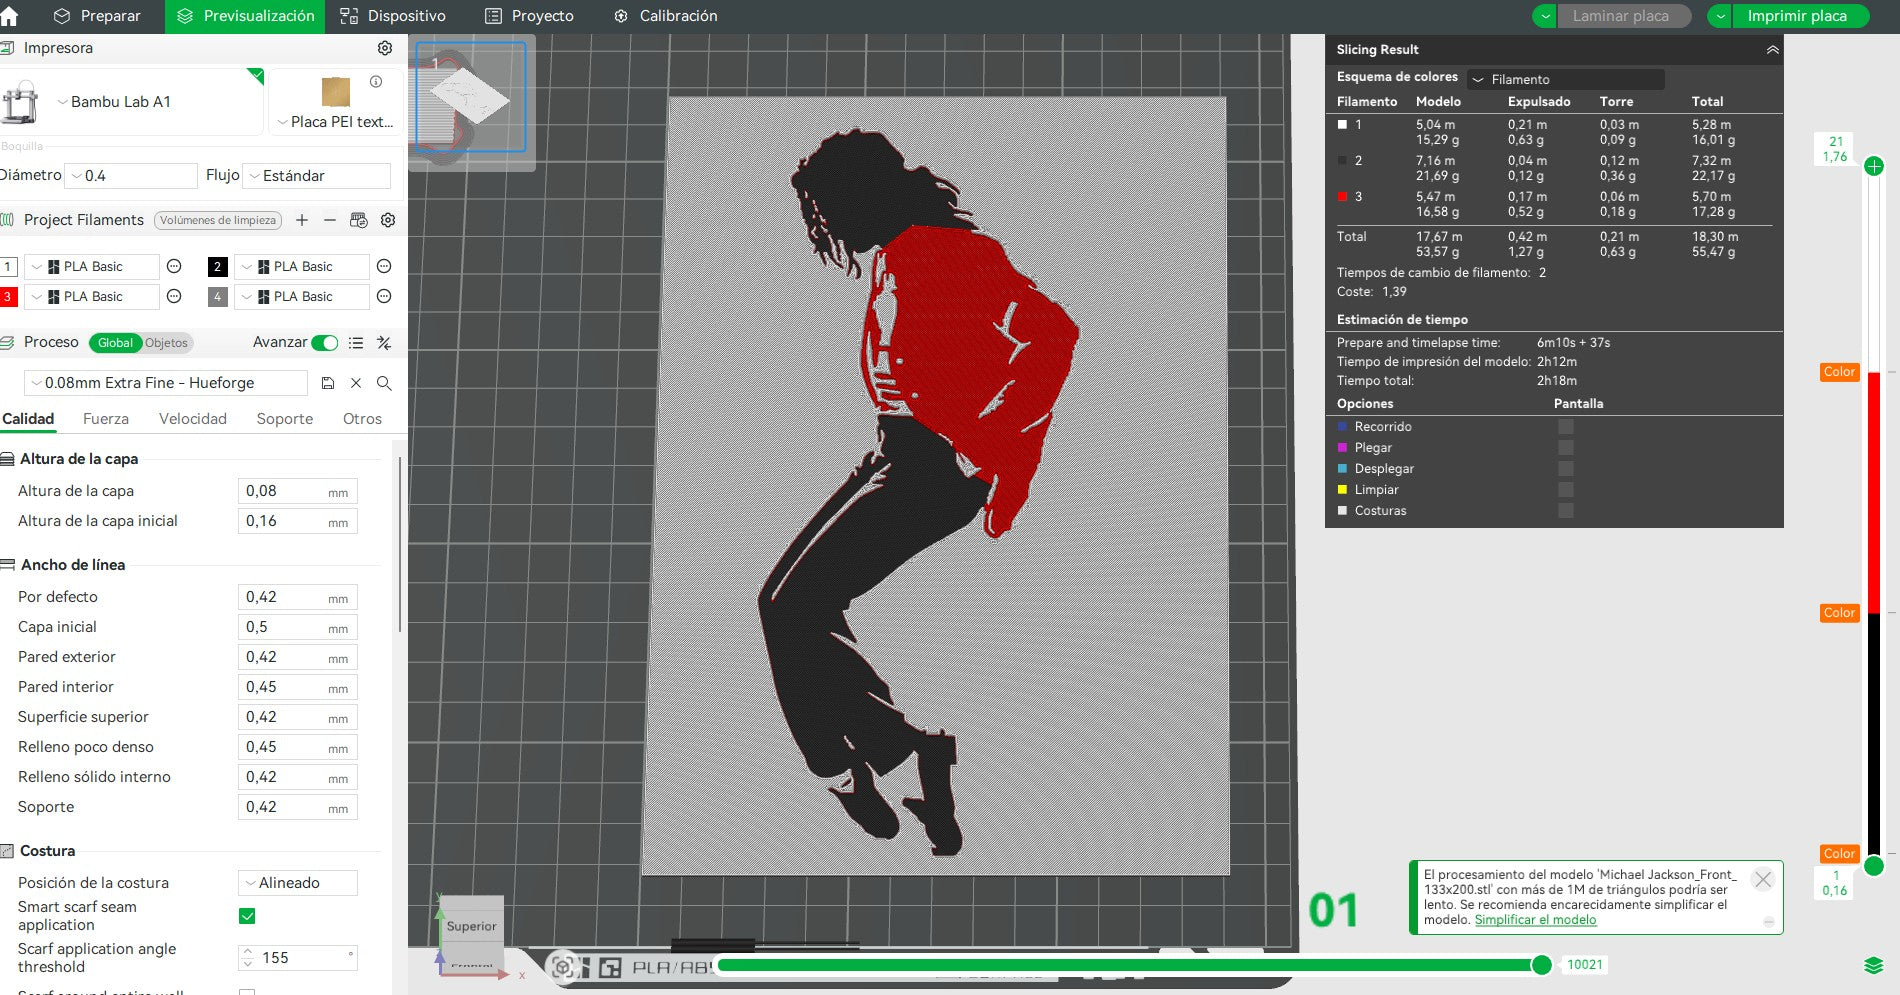The image size is (1900, 995).
Task: Open Posición de la costura Alineado dropdown
Action: point(298,883)
